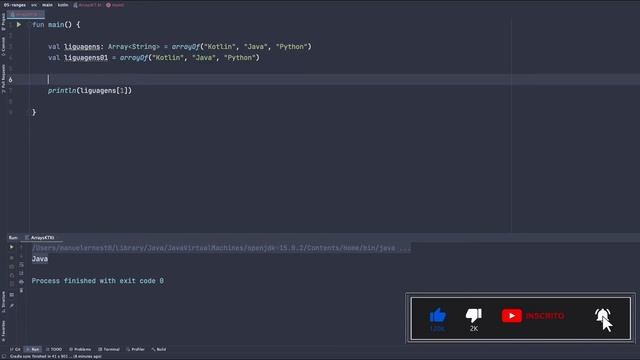Viewport: 640px width, 360px height.
Task: Toggle soft-wrap in the Run console
Action: (21, 264)
